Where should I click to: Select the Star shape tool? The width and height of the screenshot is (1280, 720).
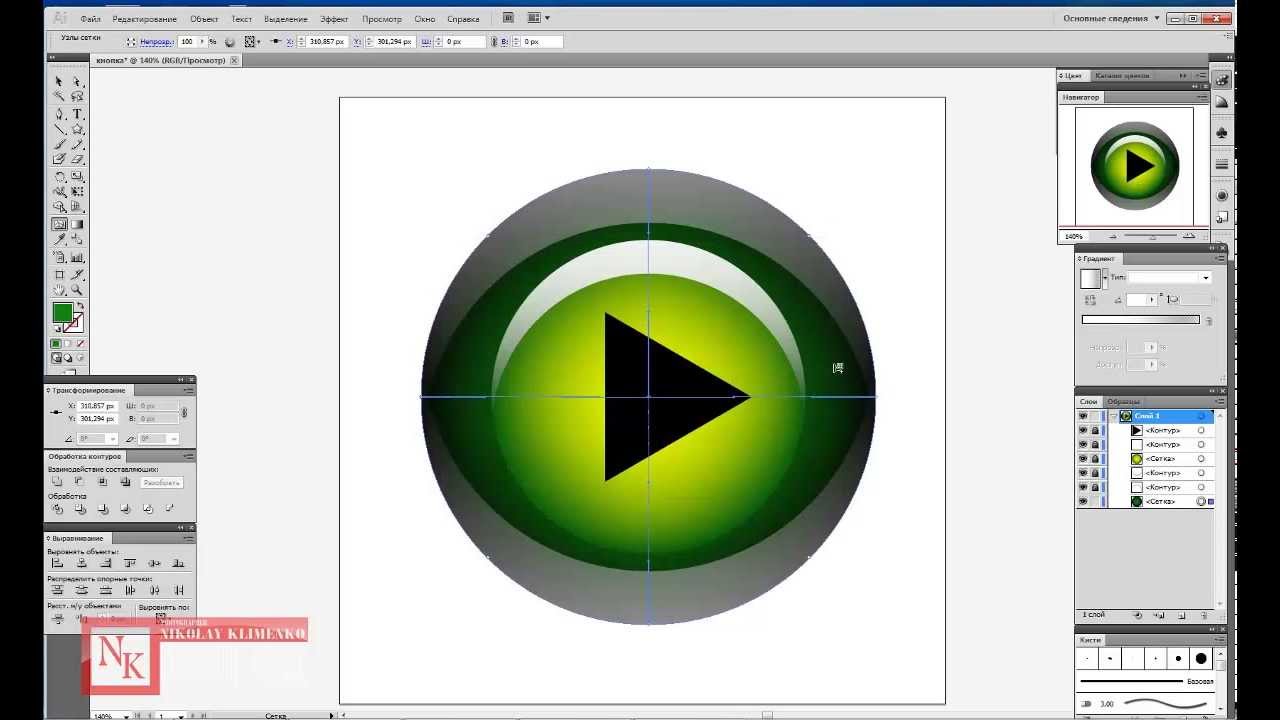77,128
